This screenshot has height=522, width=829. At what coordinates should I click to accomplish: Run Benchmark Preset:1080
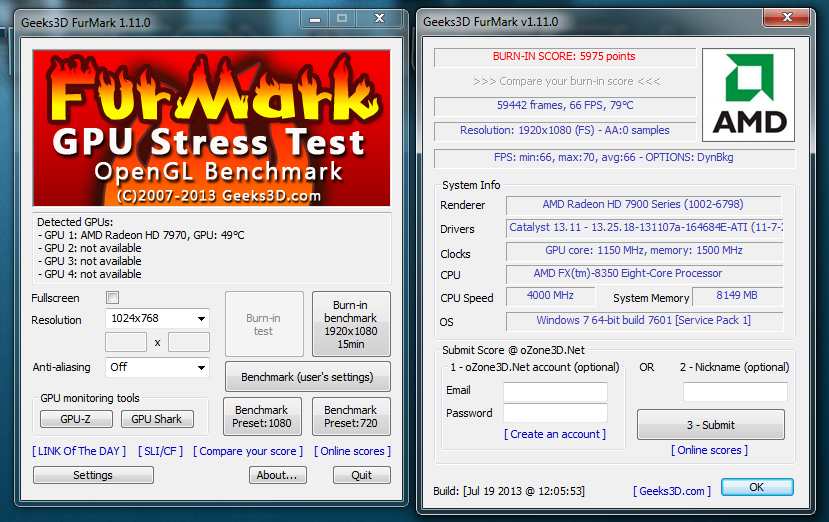point(262,417)
